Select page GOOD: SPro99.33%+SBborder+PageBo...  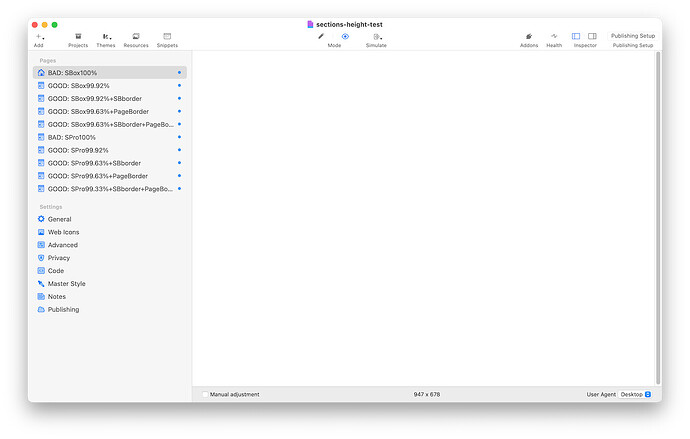point(110,189)
